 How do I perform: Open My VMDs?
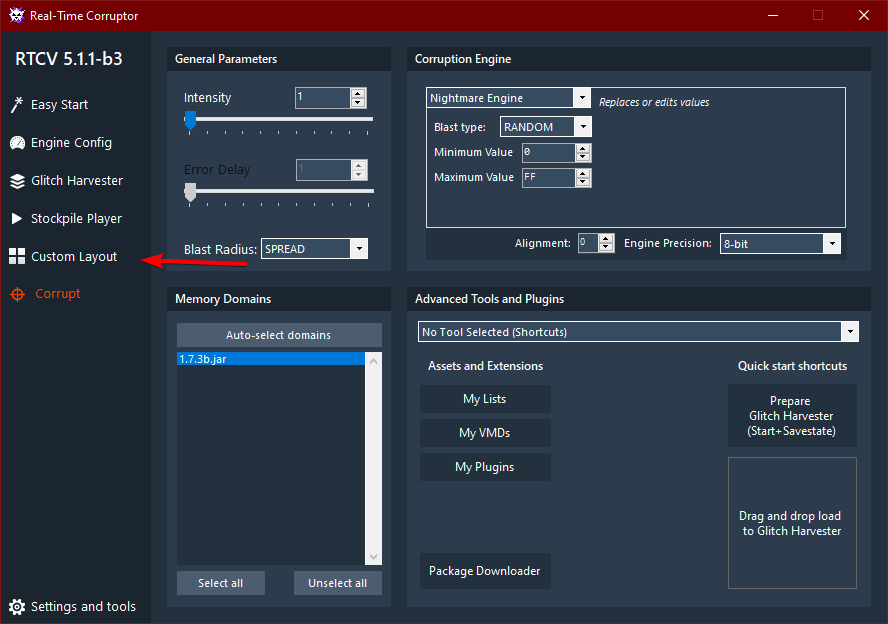pos(485,433)
